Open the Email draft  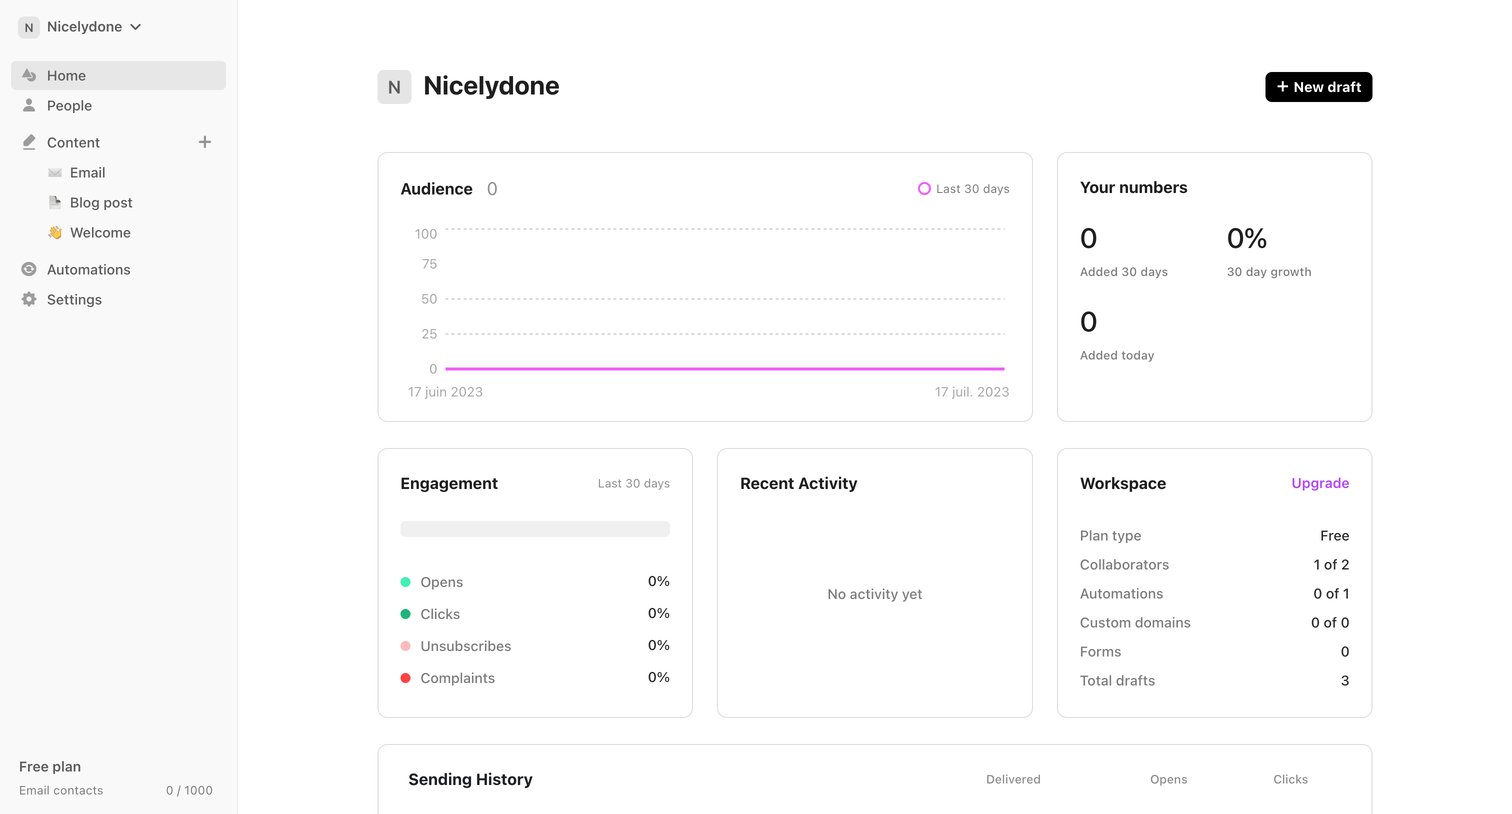click(87, 173)
